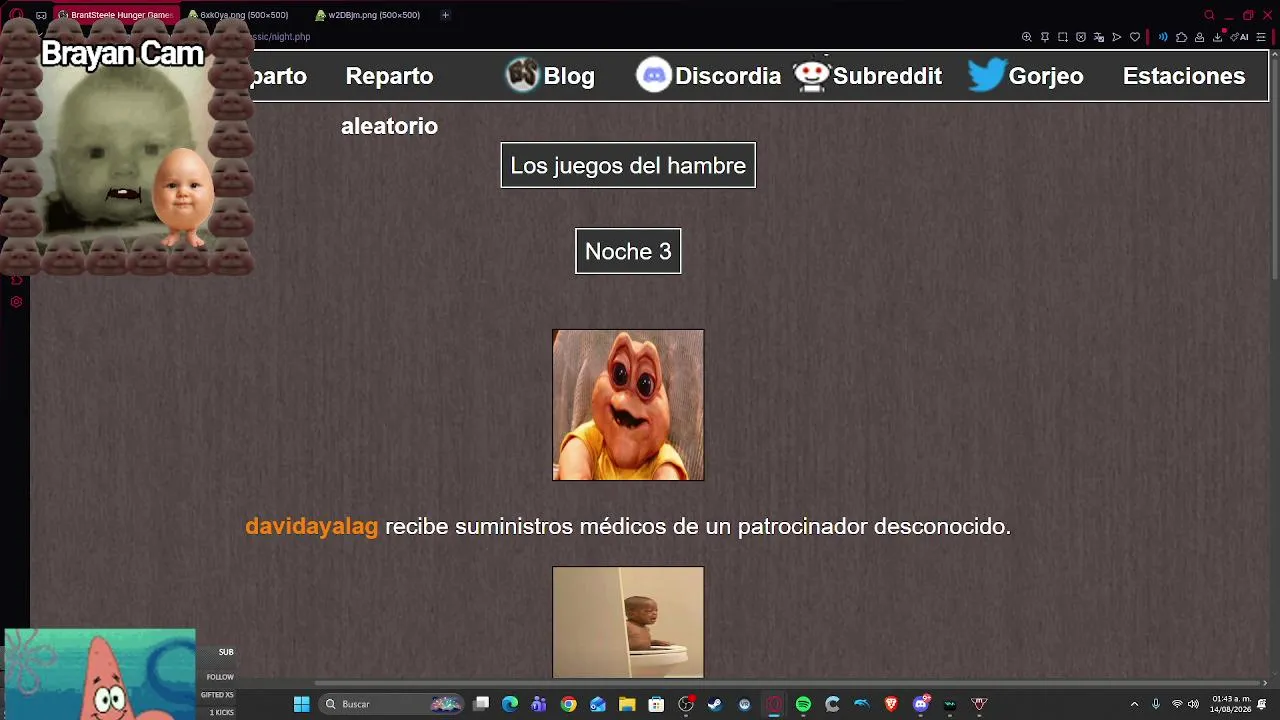Open the AI assistant icon
1280x720 pixels.
click(x=1241, y=37)
